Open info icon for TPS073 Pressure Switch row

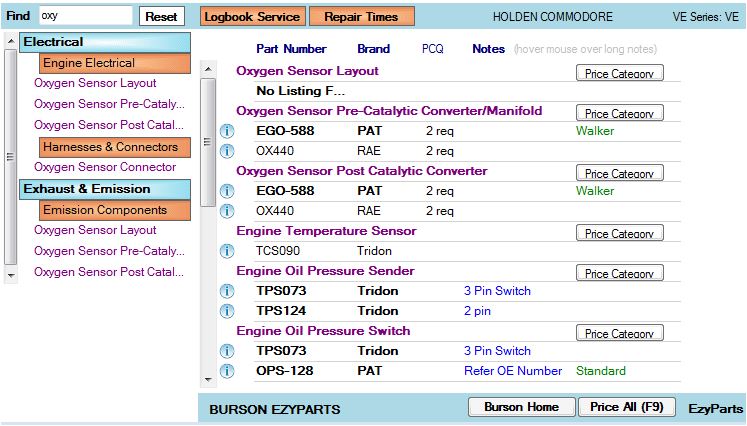coord(227,351)
